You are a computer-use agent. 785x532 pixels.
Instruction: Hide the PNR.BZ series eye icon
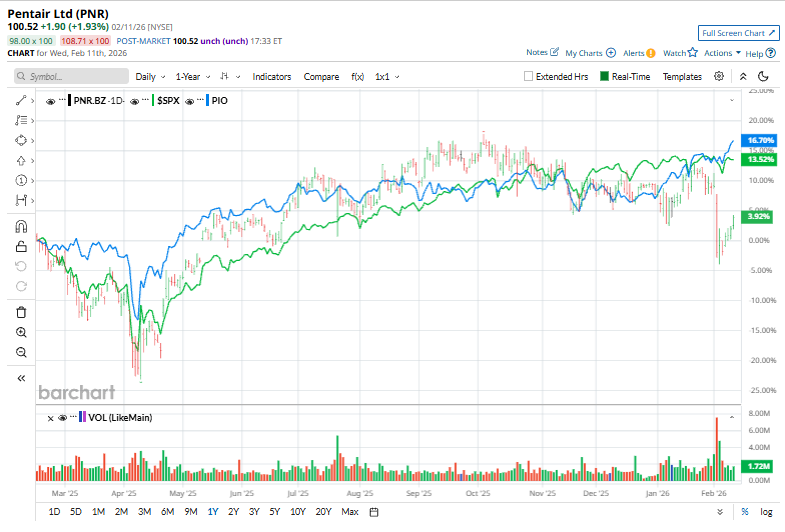point(50,101)
